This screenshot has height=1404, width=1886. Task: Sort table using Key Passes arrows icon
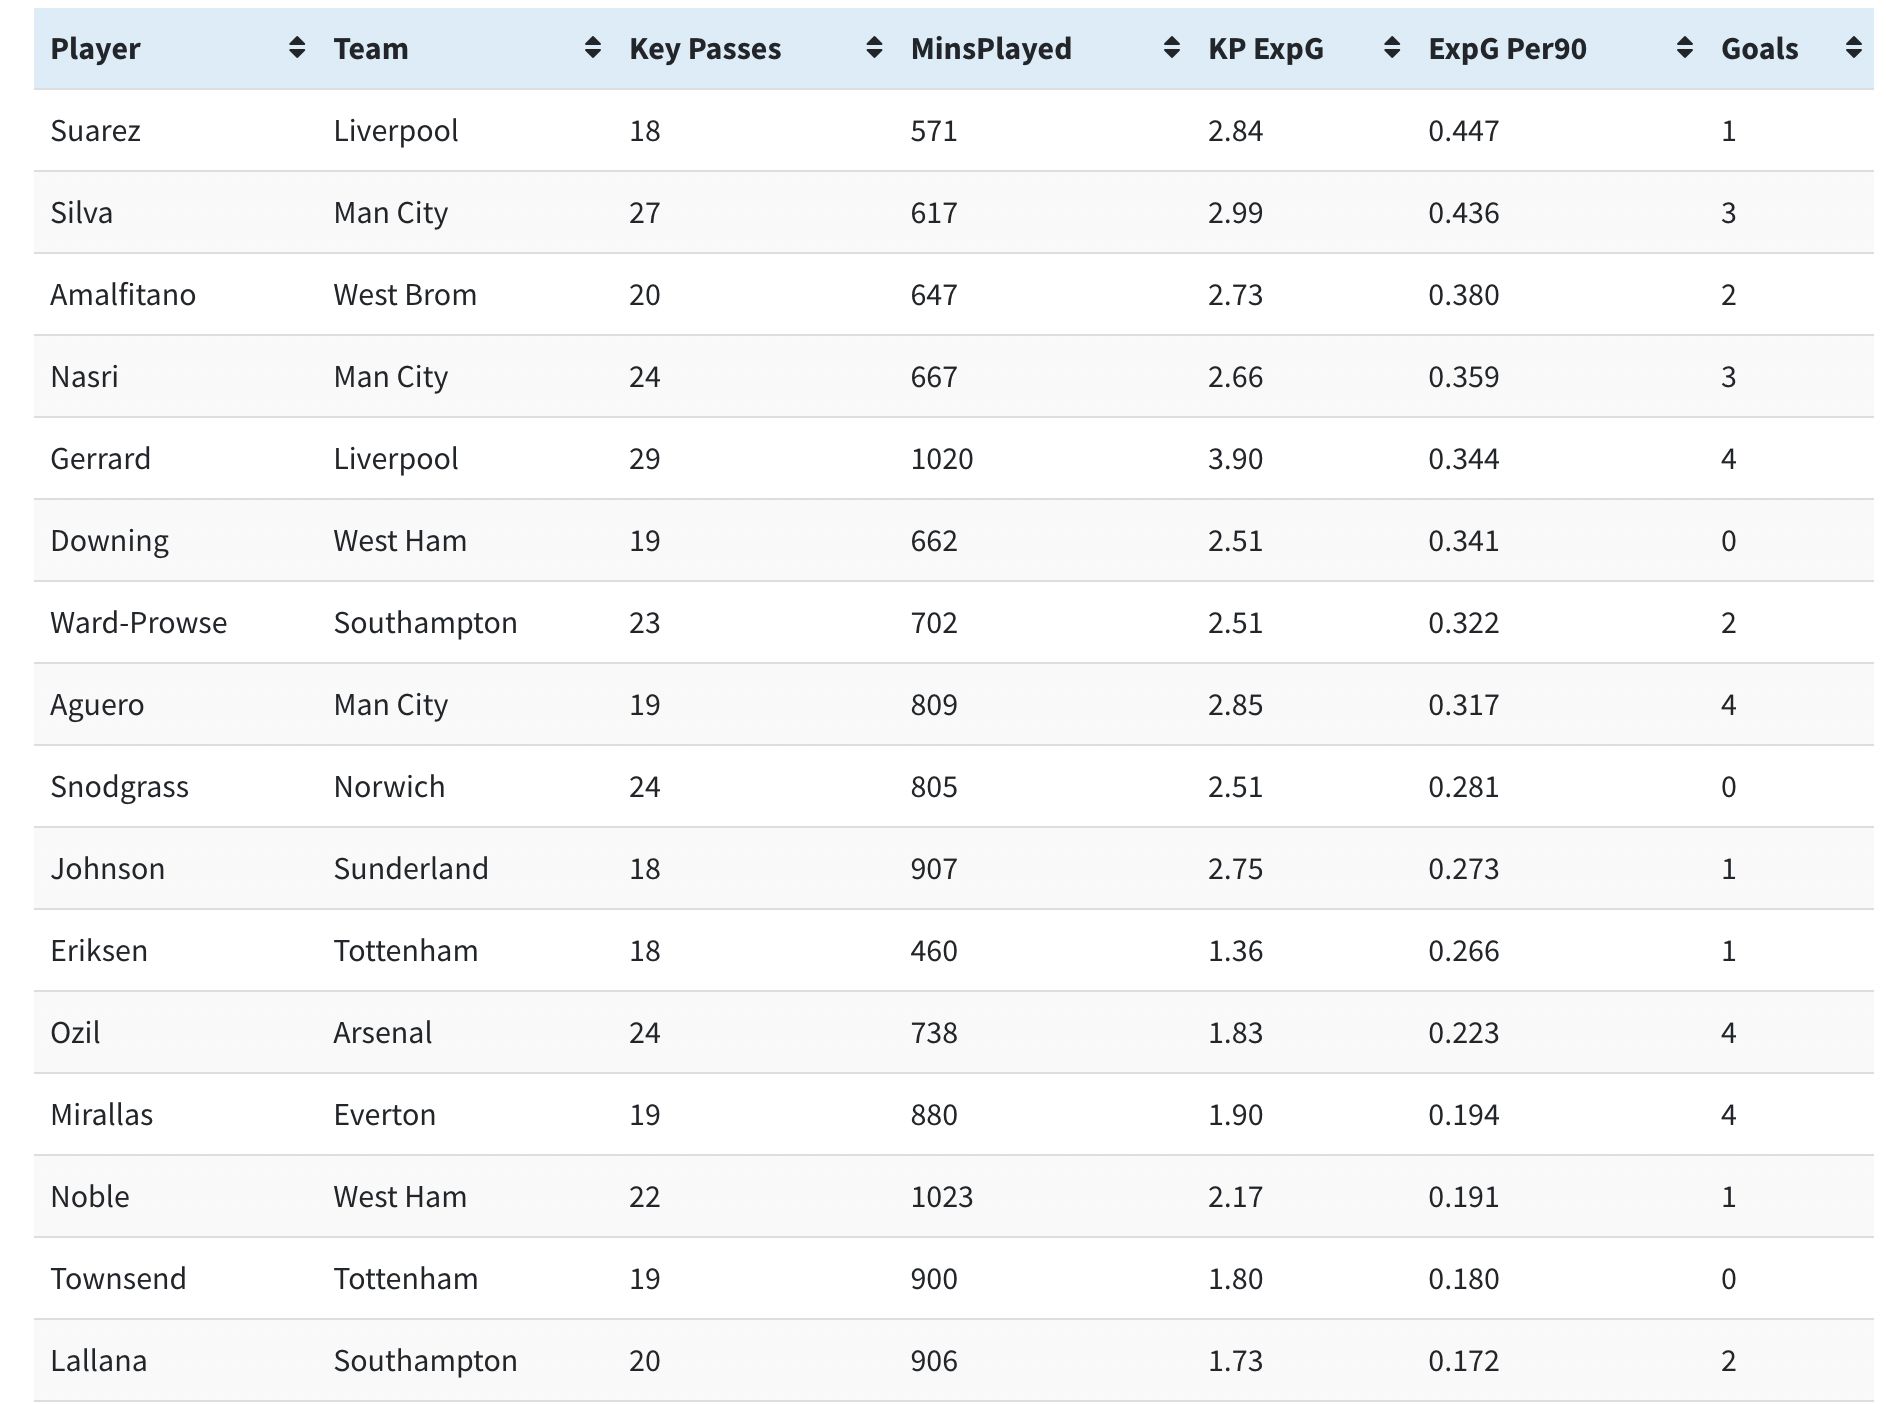pos(874,48)
